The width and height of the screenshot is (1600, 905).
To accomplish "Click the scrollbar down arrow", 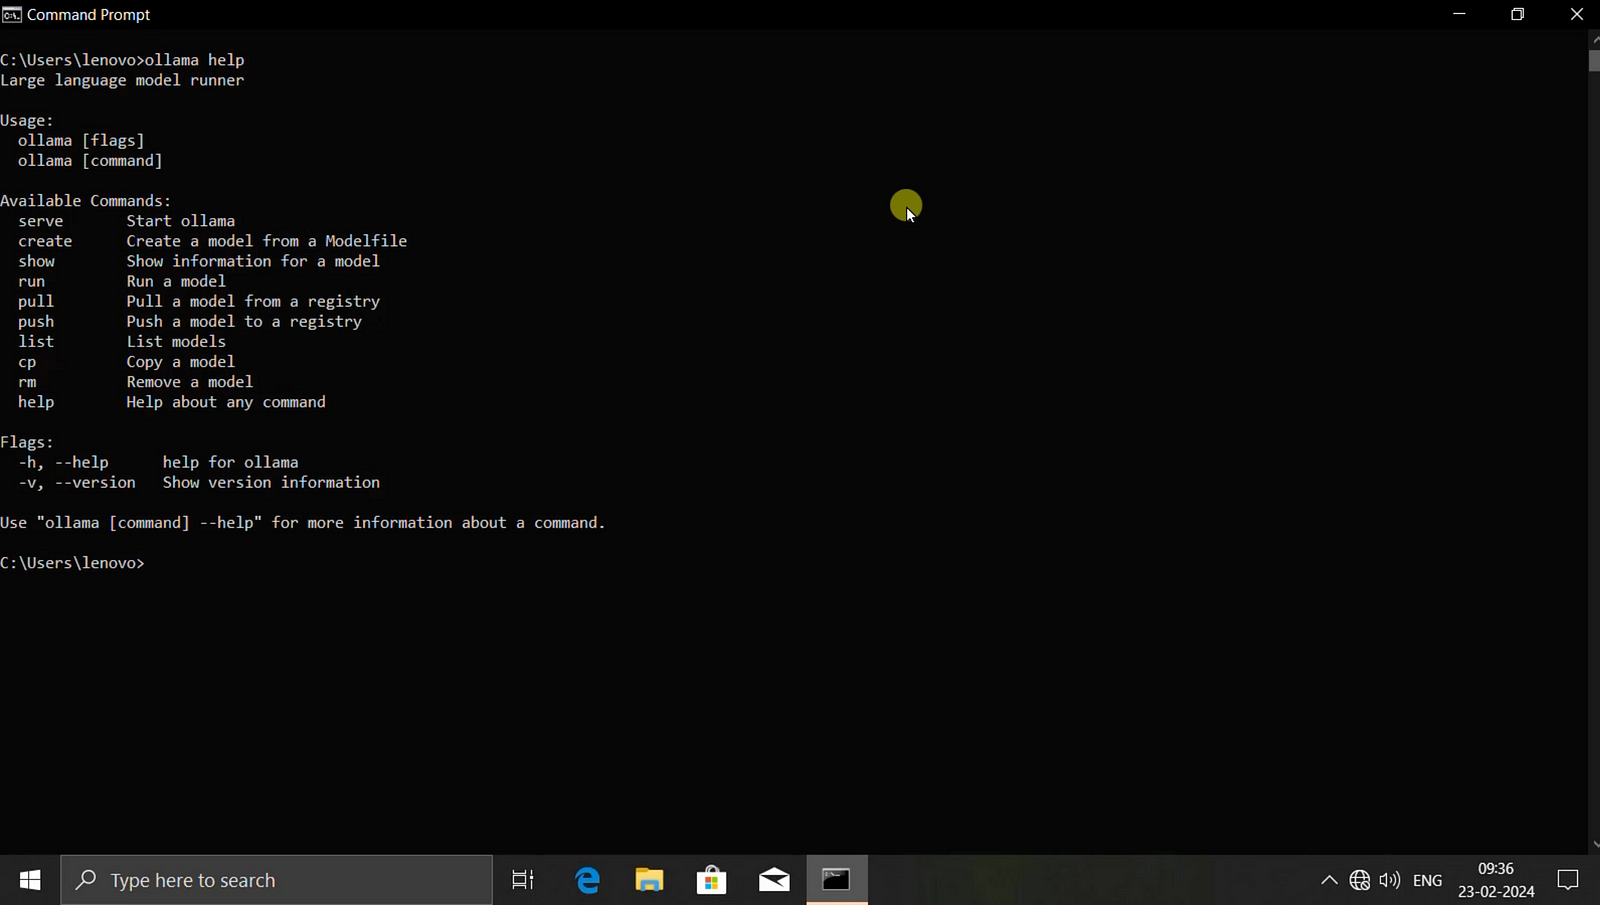I will click(1594, 845).
